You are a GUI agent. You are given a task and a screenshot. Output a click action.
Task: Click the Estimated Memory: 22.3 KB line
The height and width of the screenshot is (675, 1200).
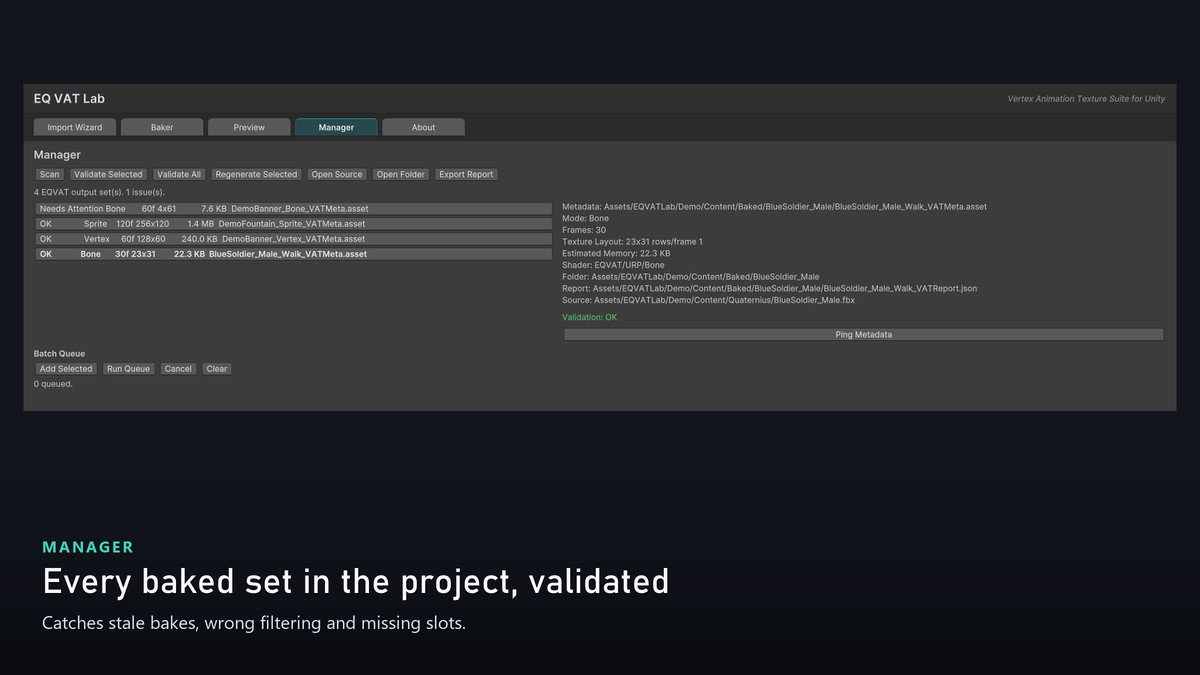point(616,253)
